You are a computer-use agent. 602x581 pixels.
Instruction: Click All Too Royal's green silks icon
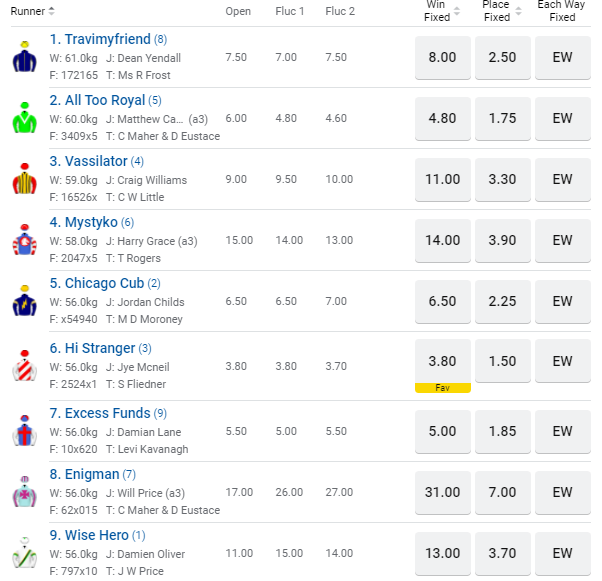pyautogui.click(x=24, y=119)
